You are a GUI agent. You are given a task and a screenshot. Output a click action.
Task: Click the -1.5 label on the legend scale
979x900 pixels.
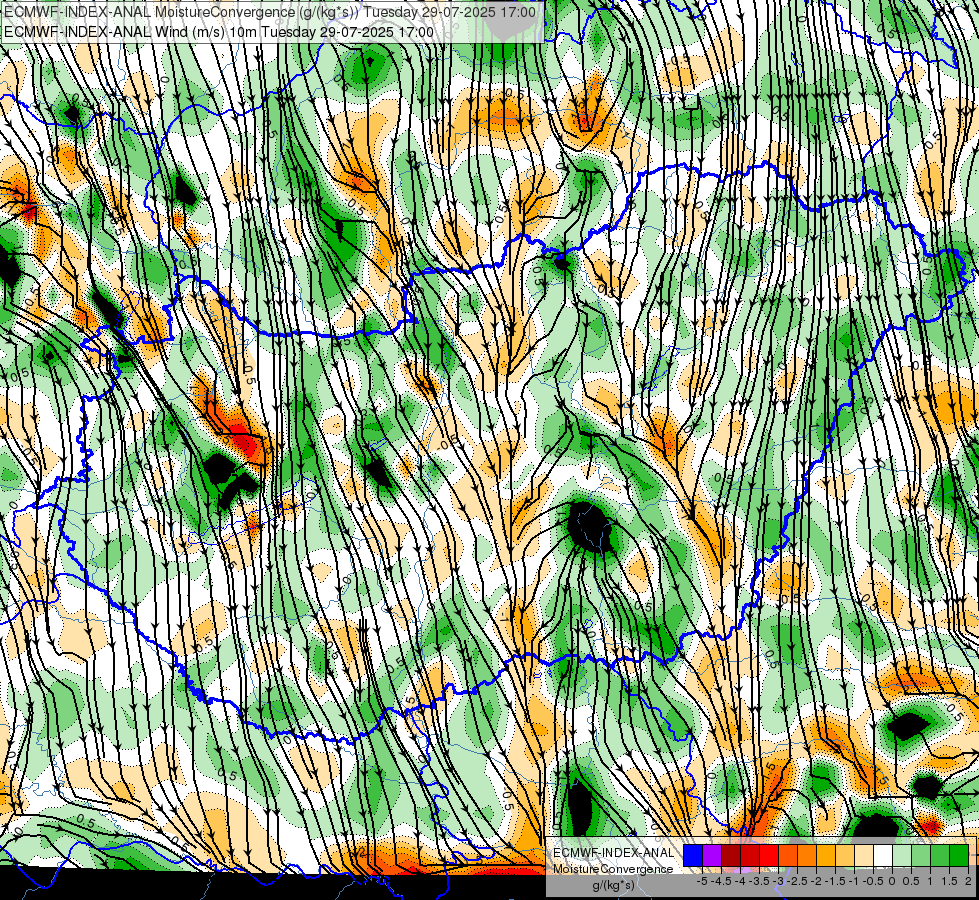(835, 881)
